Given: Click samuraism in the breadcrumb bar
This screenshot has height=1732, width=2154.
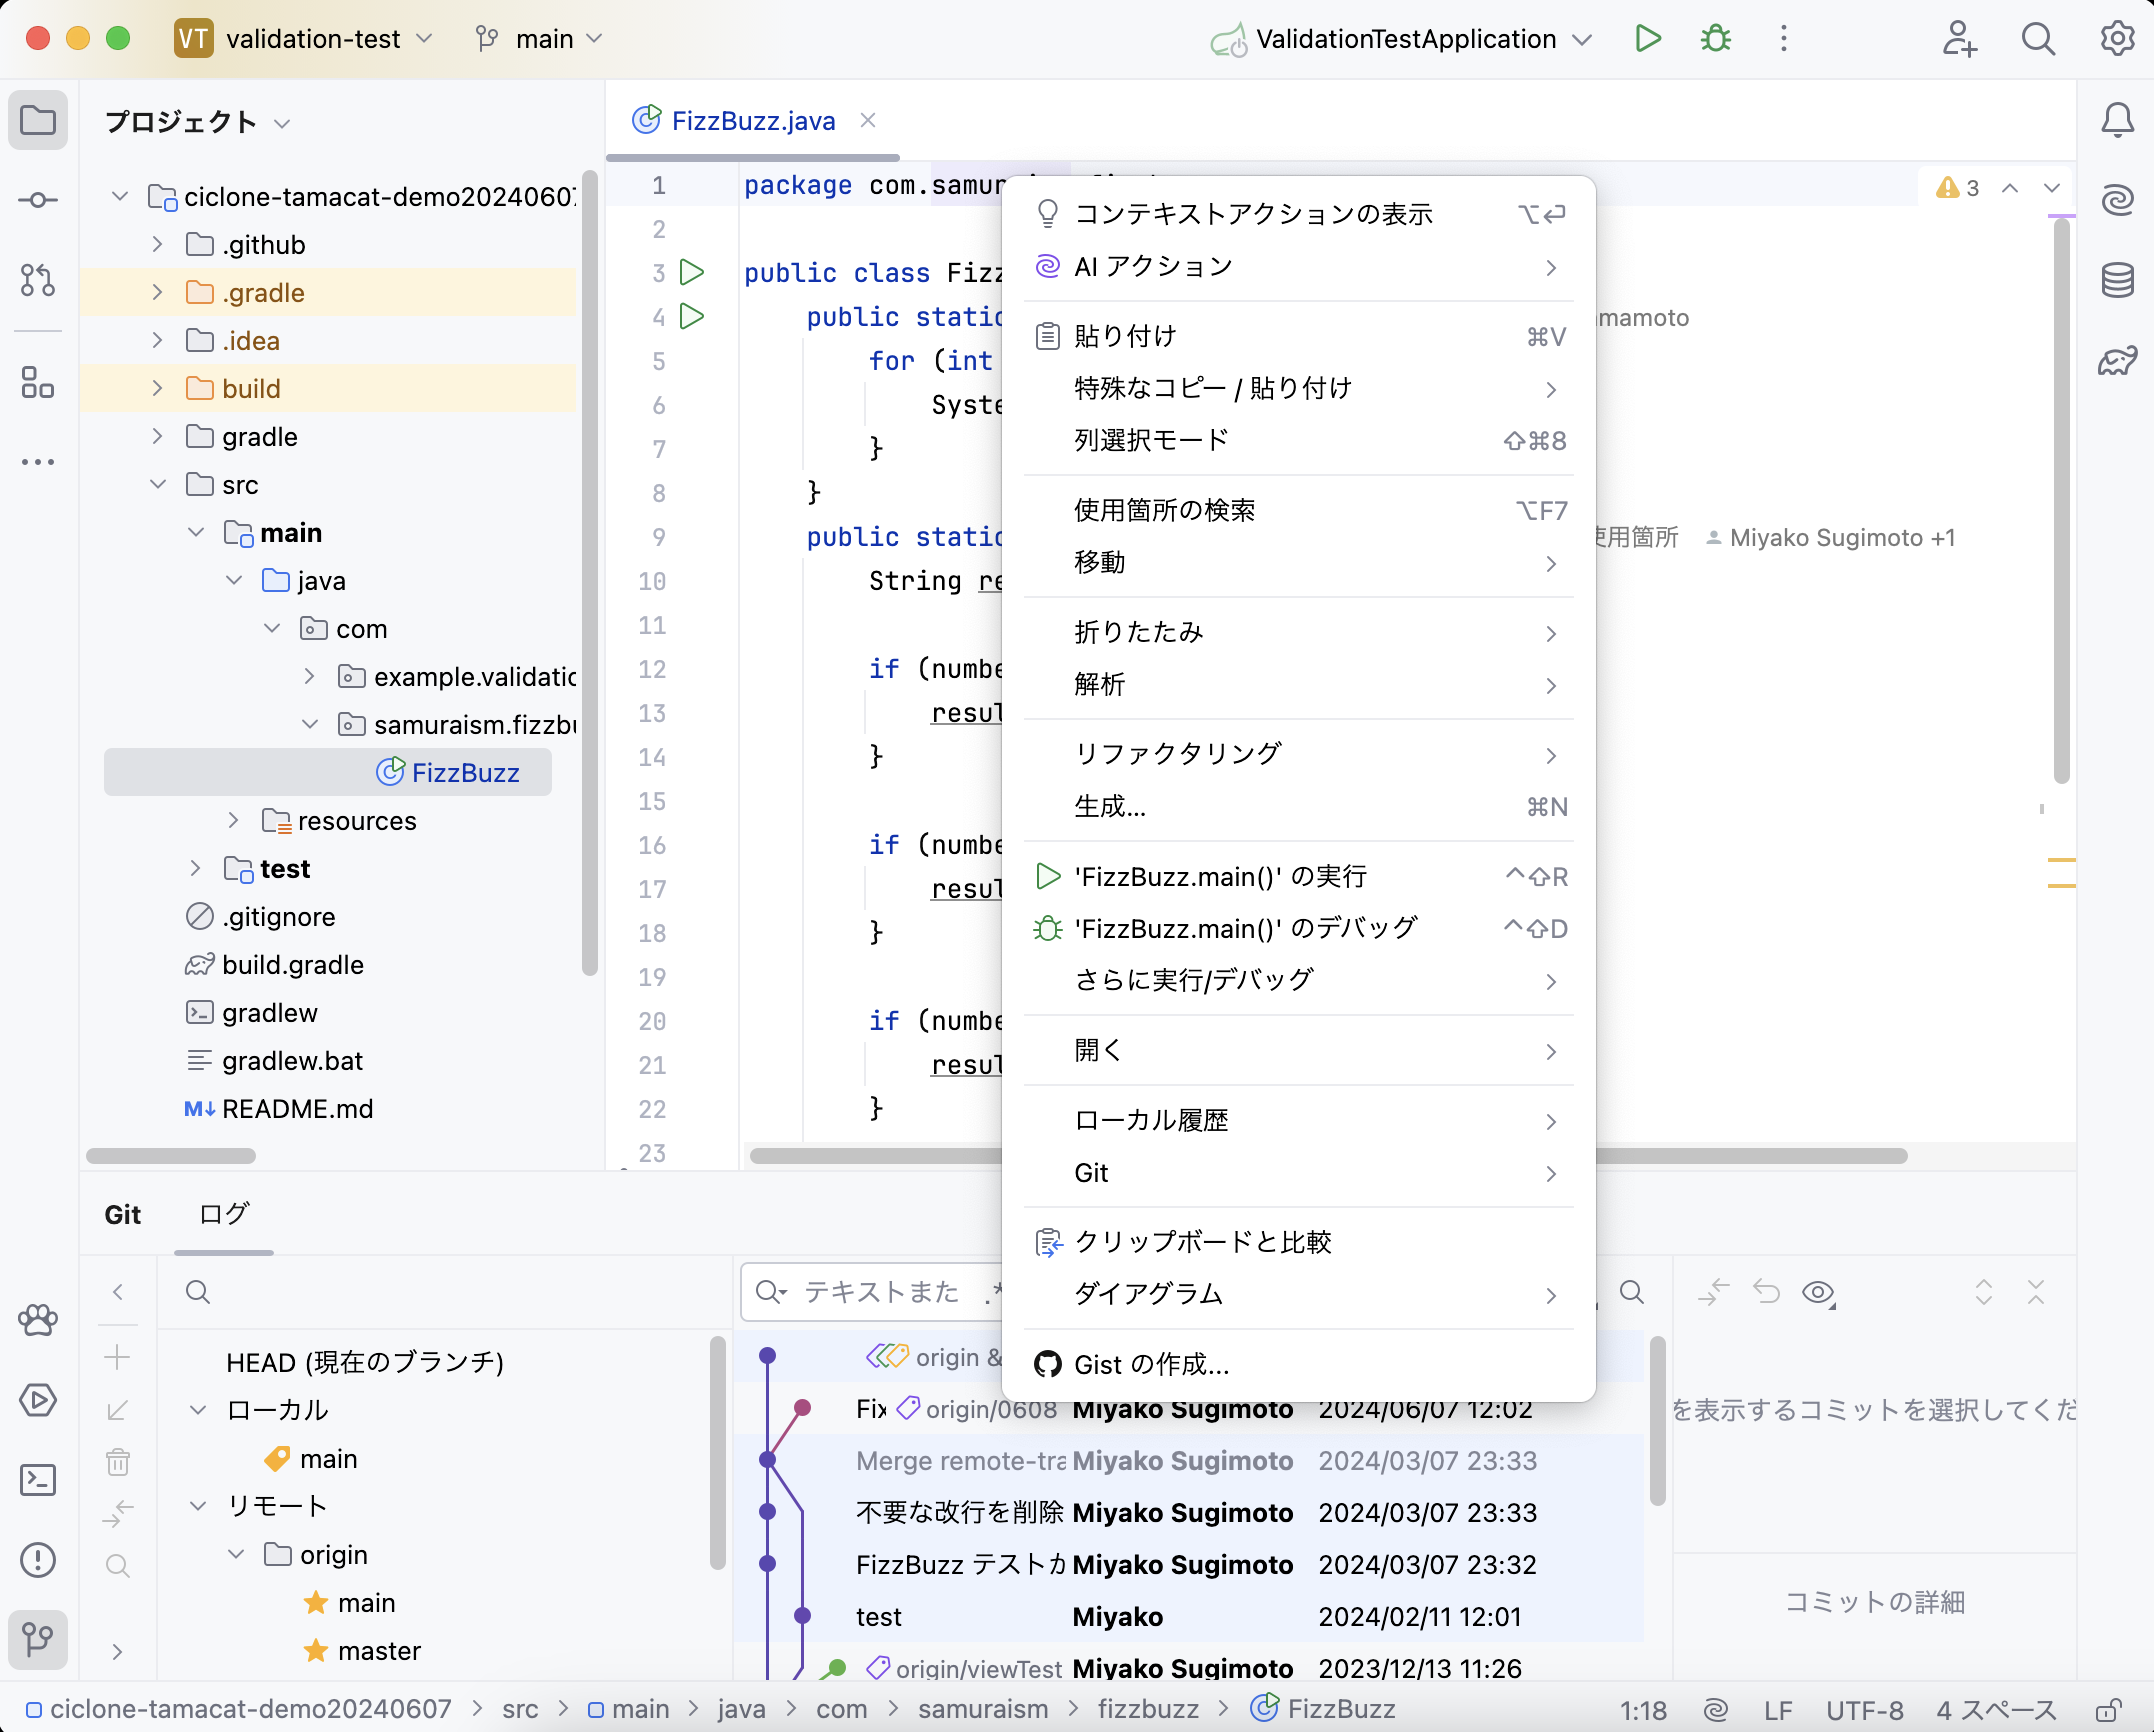Looking at the screenshot, I should (x=983, y=1709).
